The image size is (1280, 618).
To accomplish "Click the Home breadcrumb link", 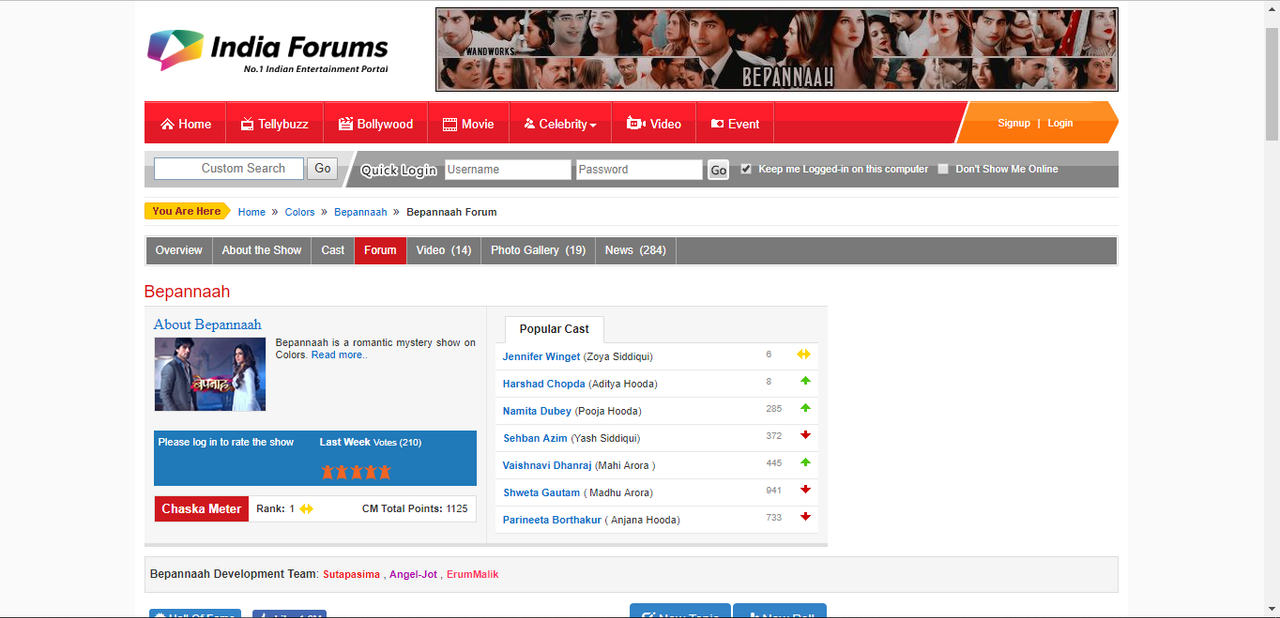I will click(252, 212).
